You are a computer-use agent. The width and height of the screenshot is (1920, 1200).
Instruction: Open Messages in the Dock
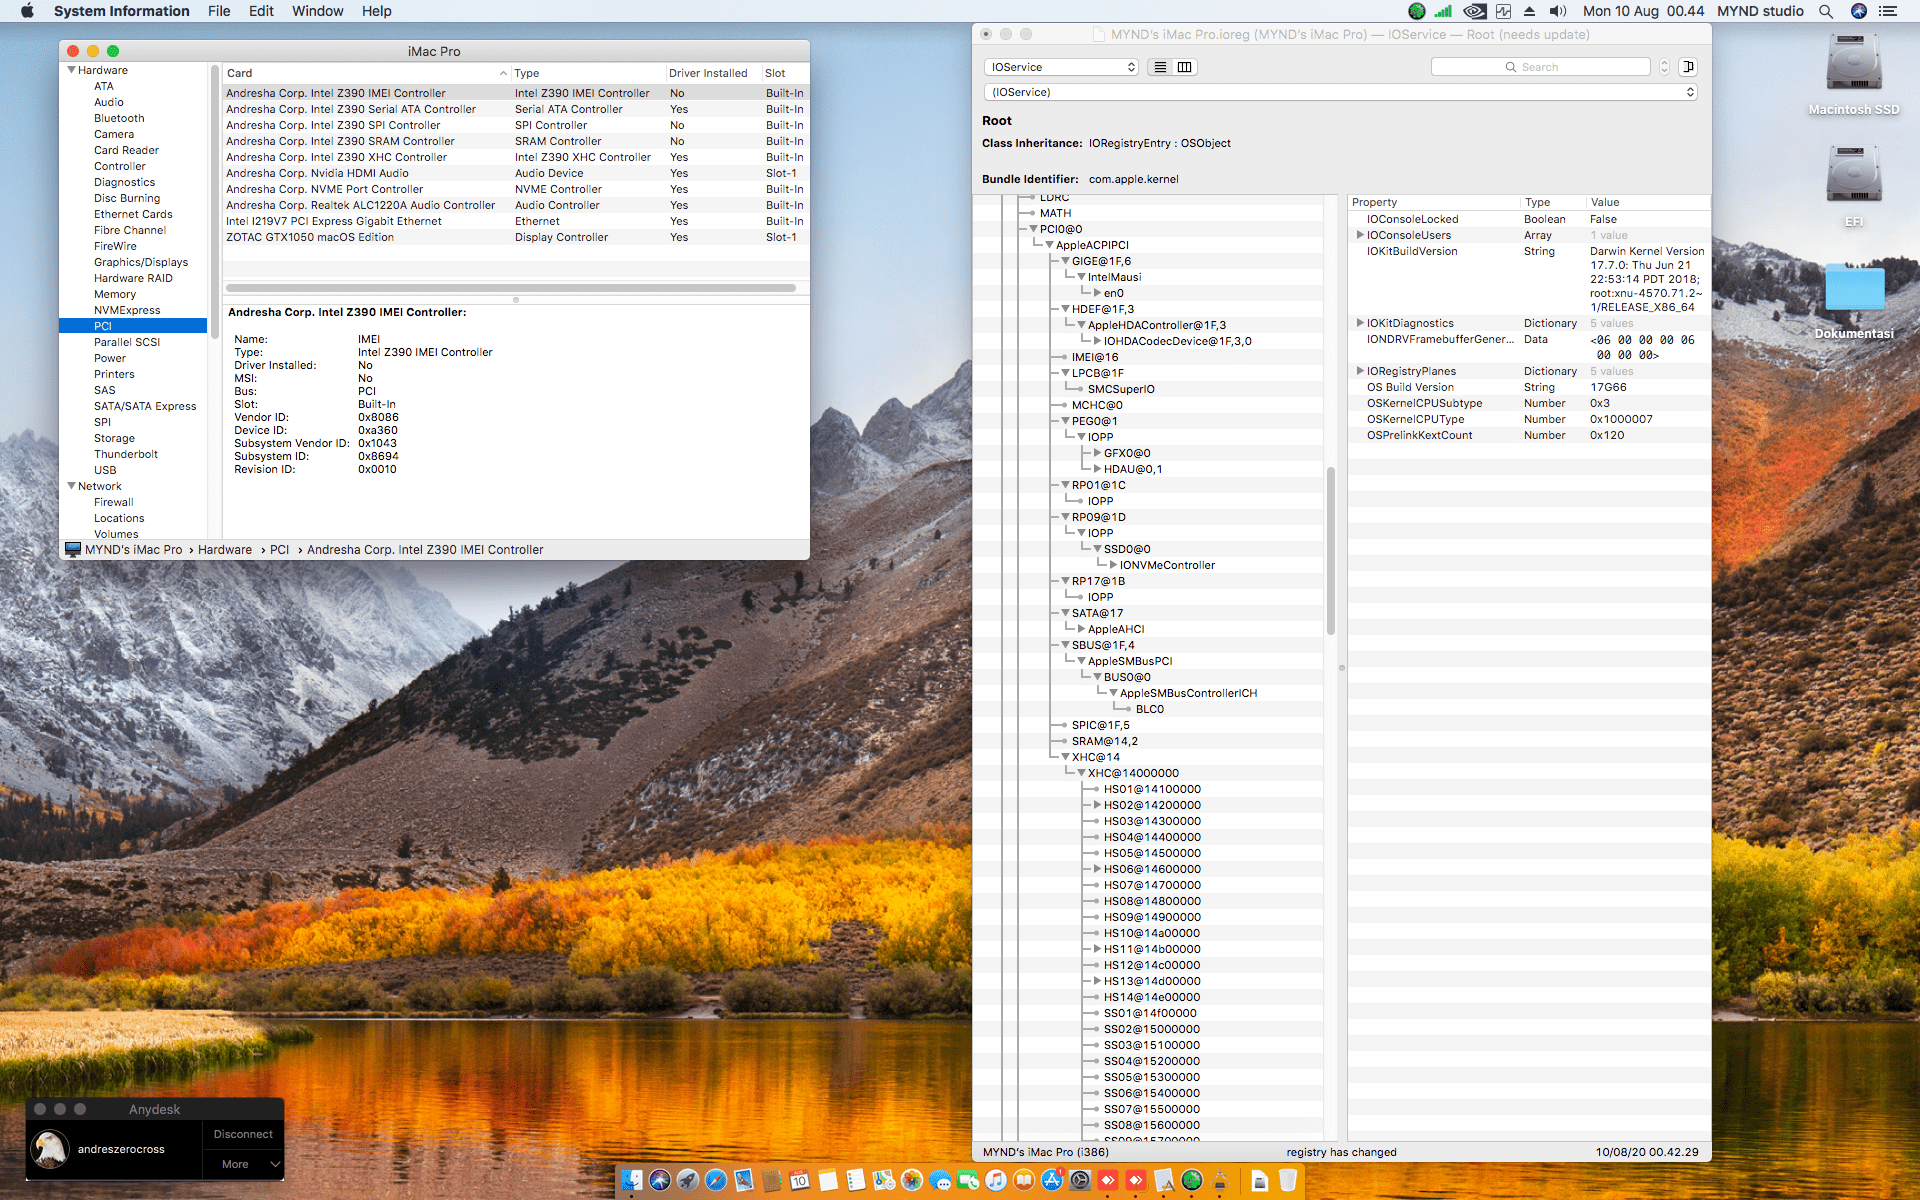point(940,1181)
